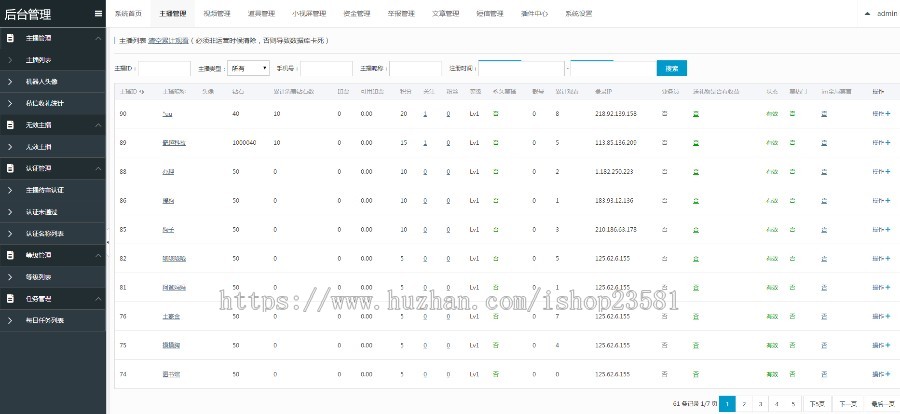
Task: Sort table by the 主播ID column sort icon
Action: click(x=141, y=92)
